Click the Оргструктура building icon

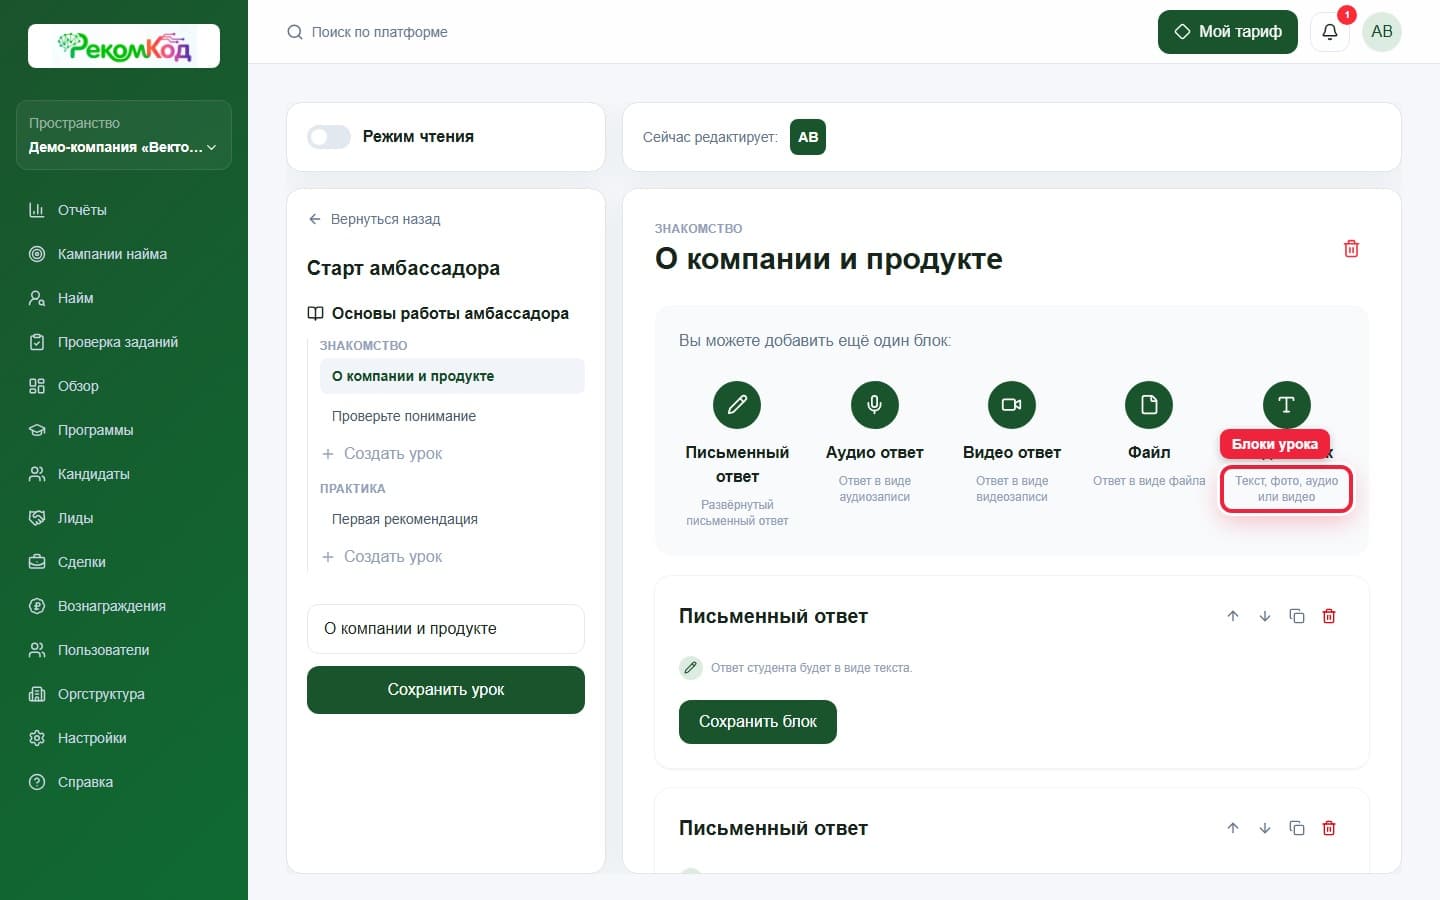(37, 694)
